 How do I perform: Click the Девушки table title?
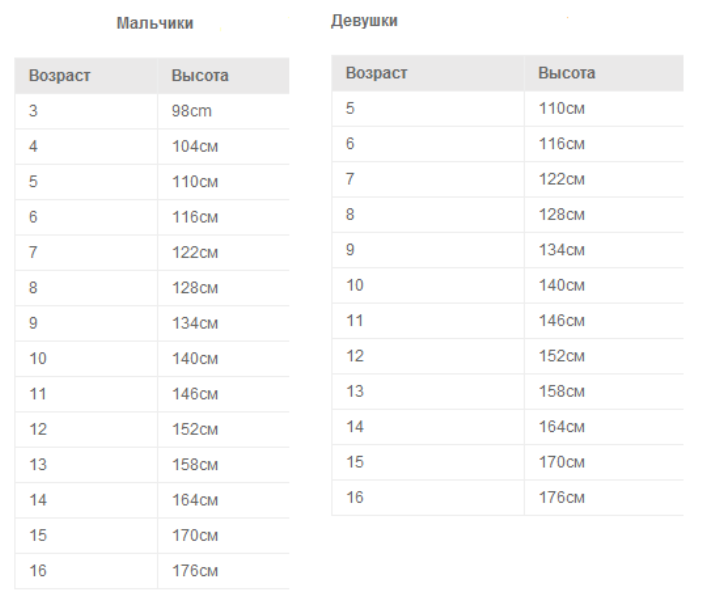click(x=364, y=21)
